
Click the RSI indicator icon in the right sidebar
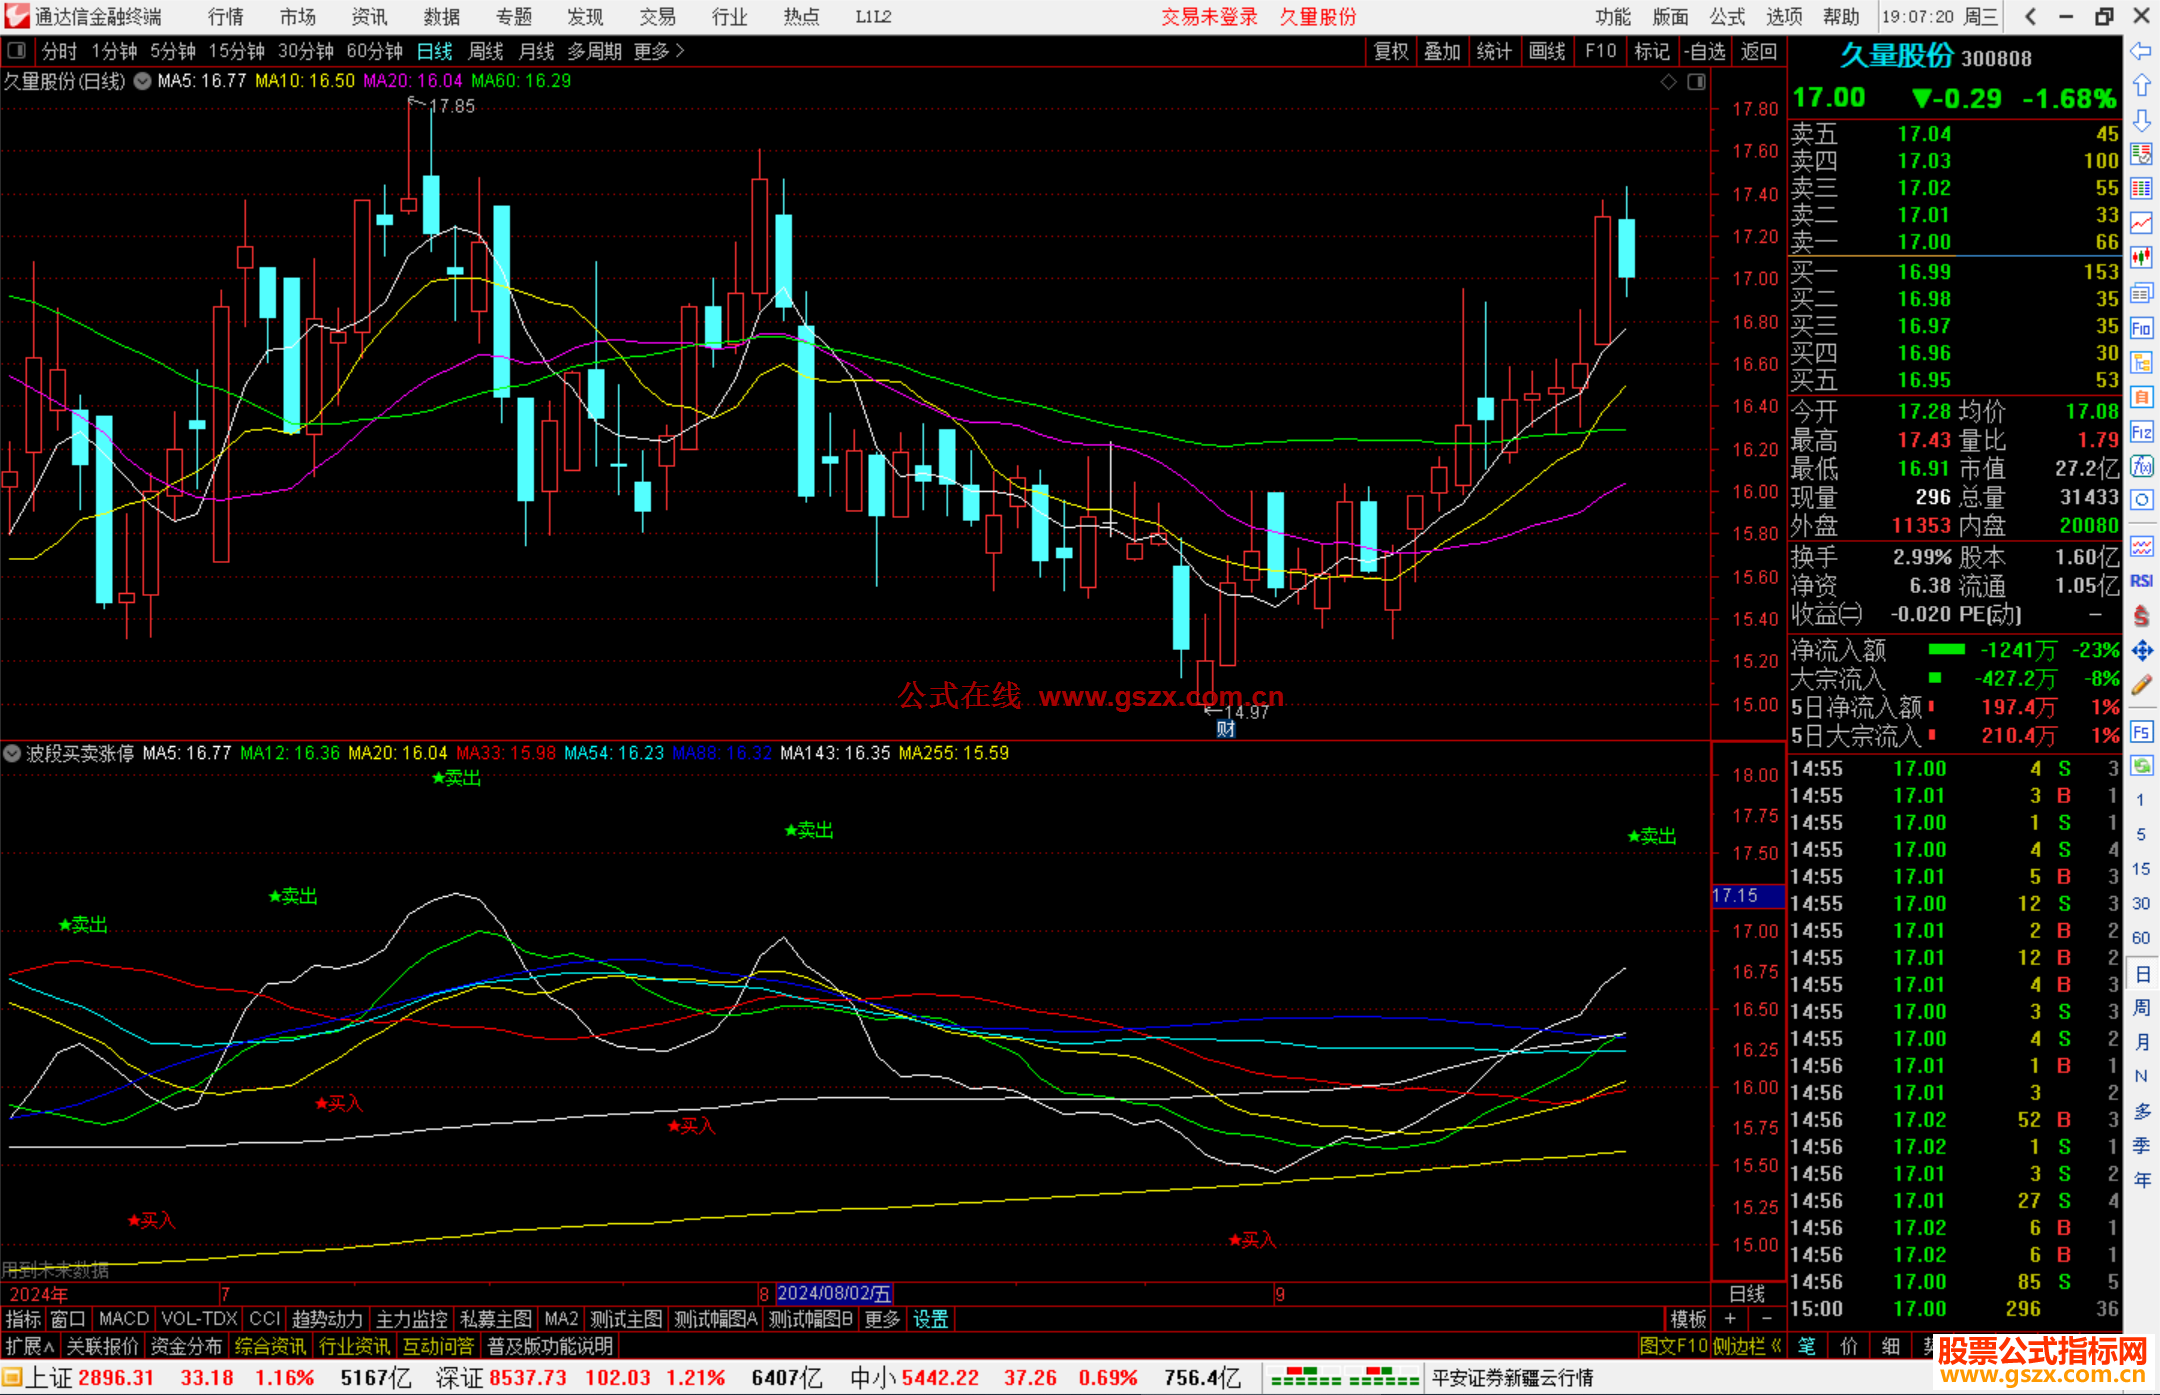[x=2141, y=581]
